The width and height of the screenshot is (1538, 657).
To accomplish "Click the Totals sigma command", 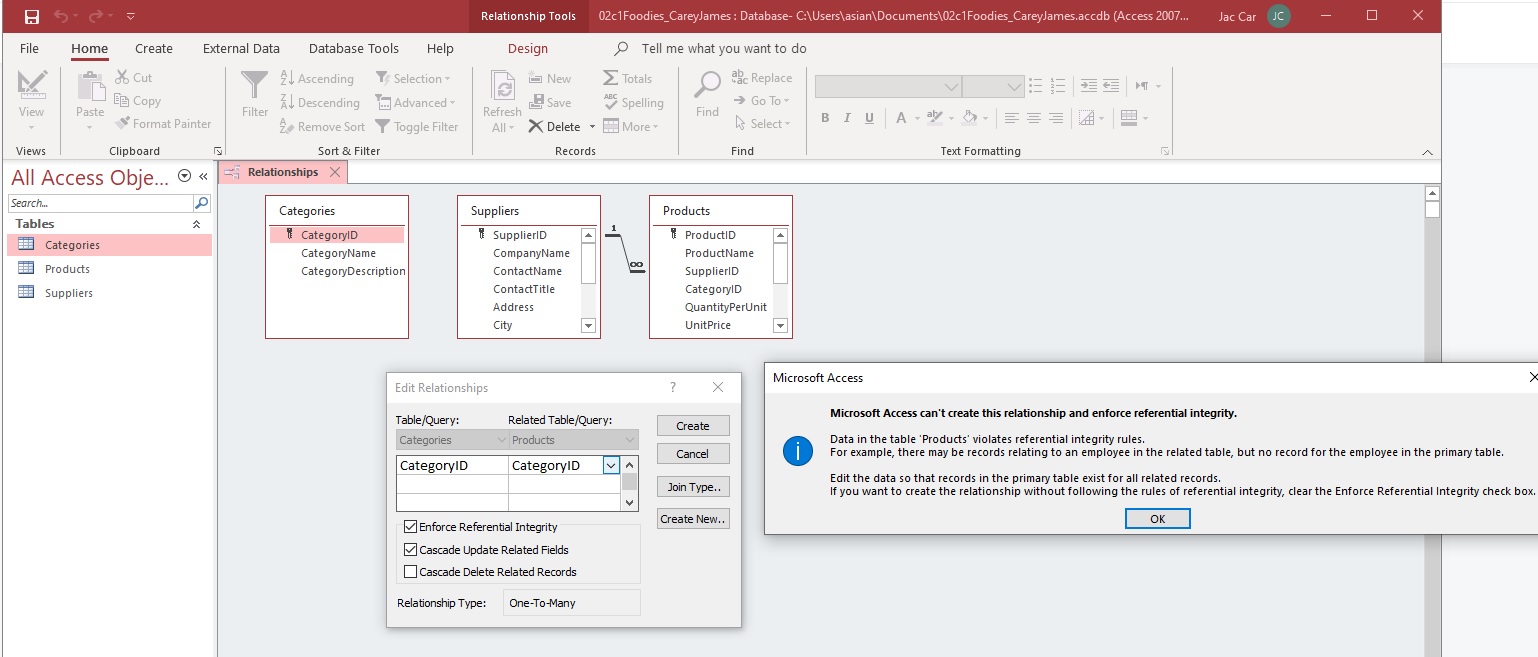I will pos(627,78).
